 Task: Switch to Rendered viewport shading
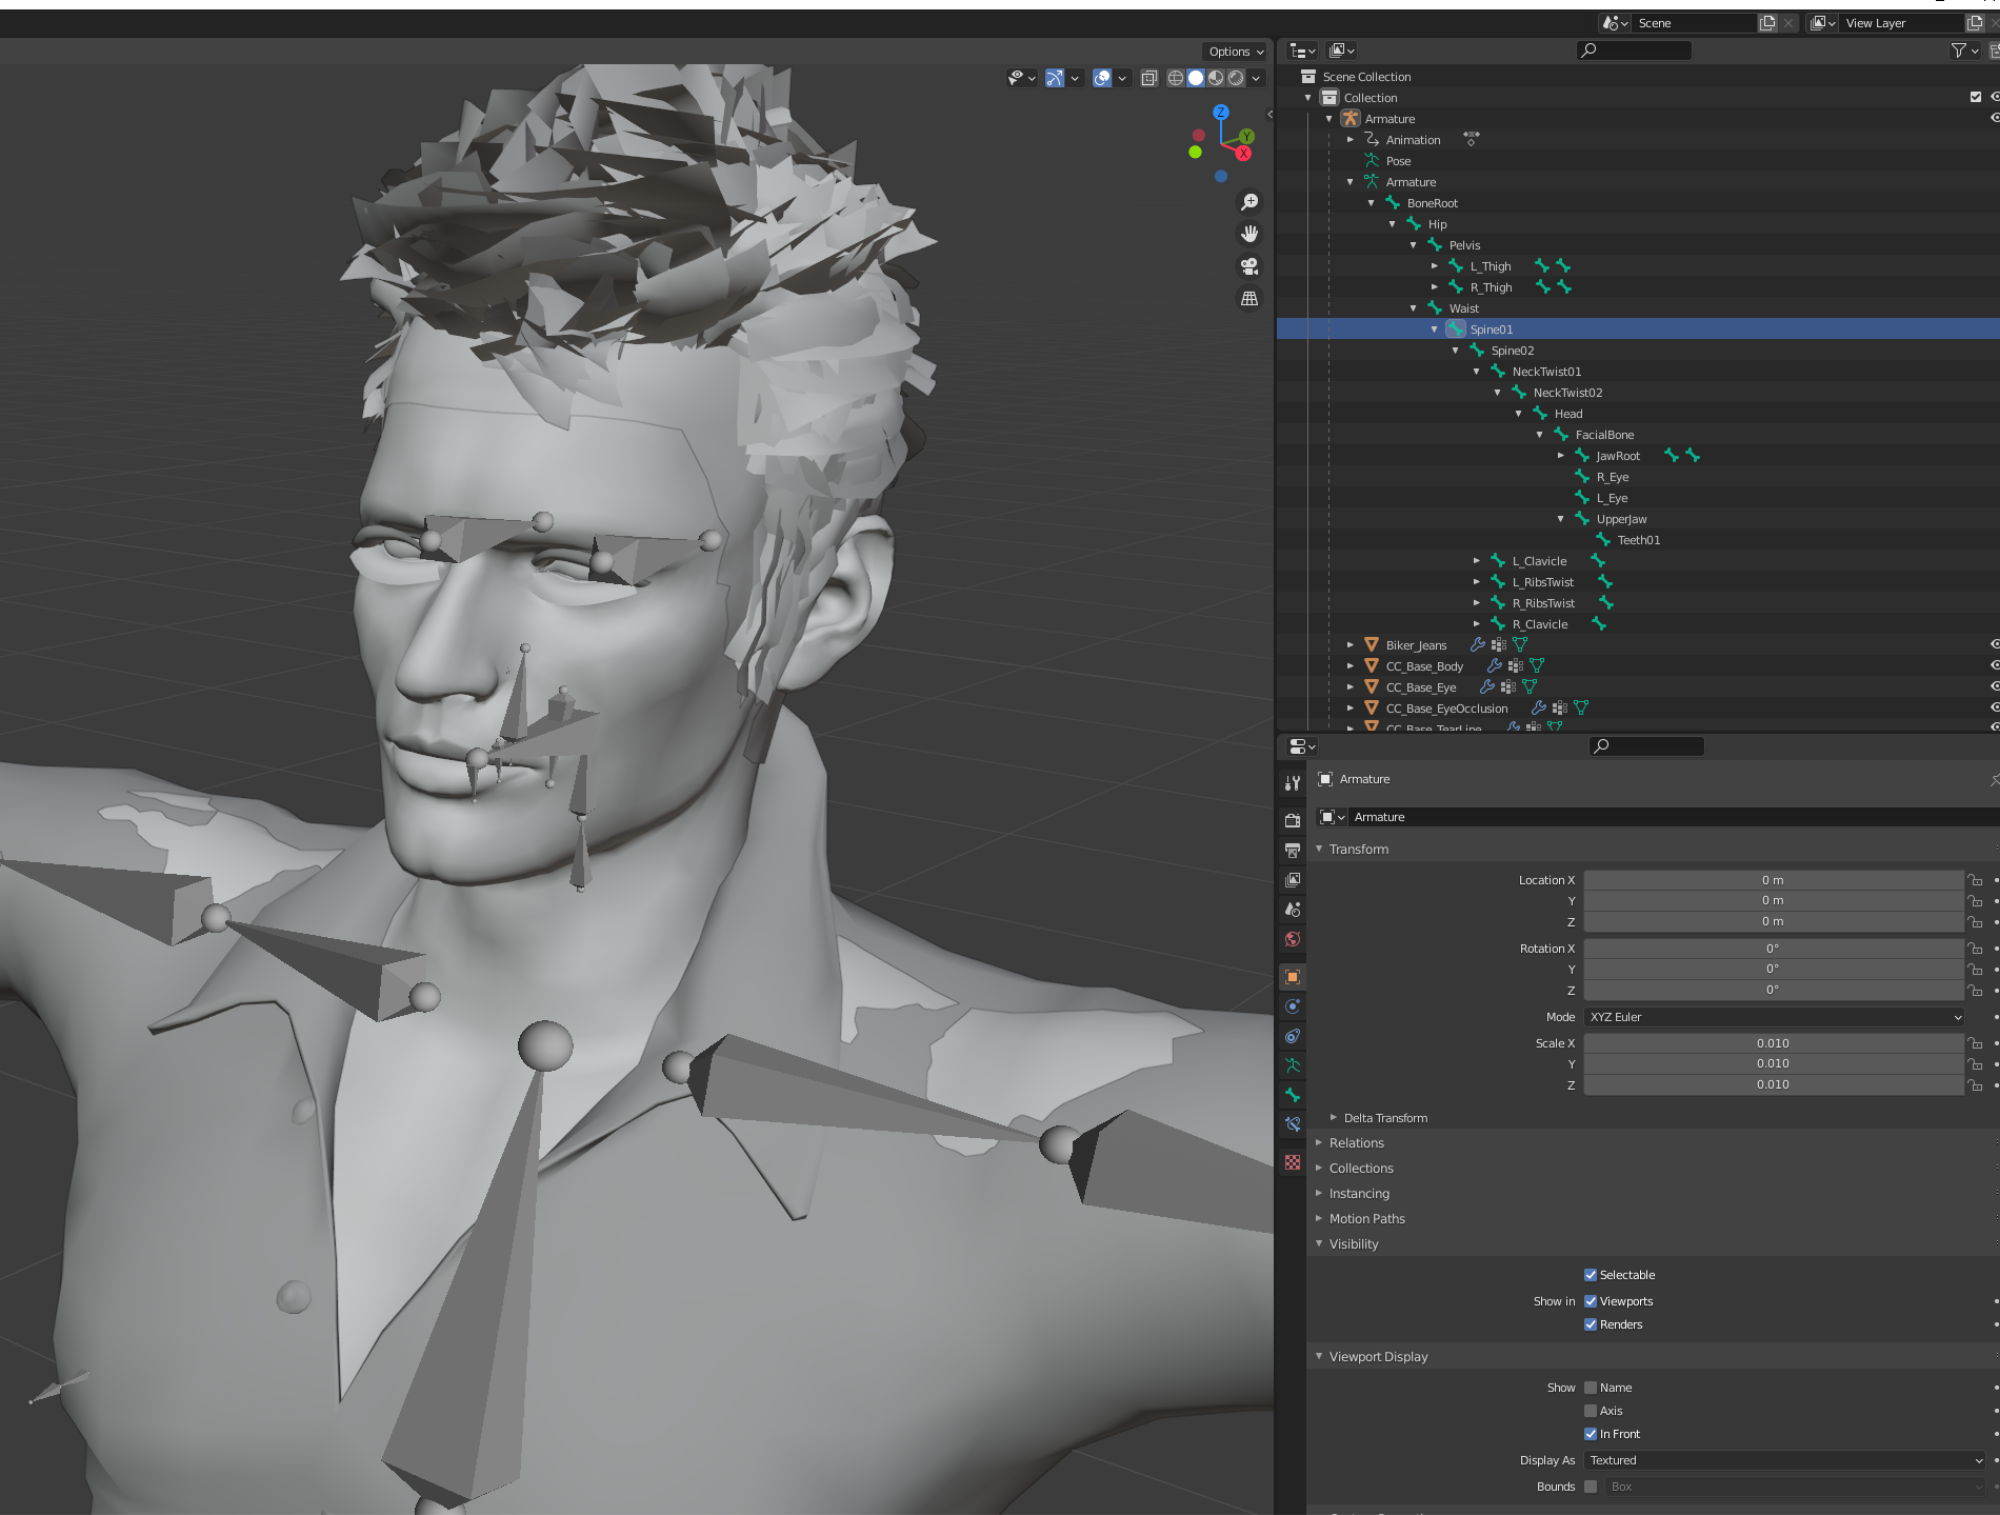coord(1236,78)
